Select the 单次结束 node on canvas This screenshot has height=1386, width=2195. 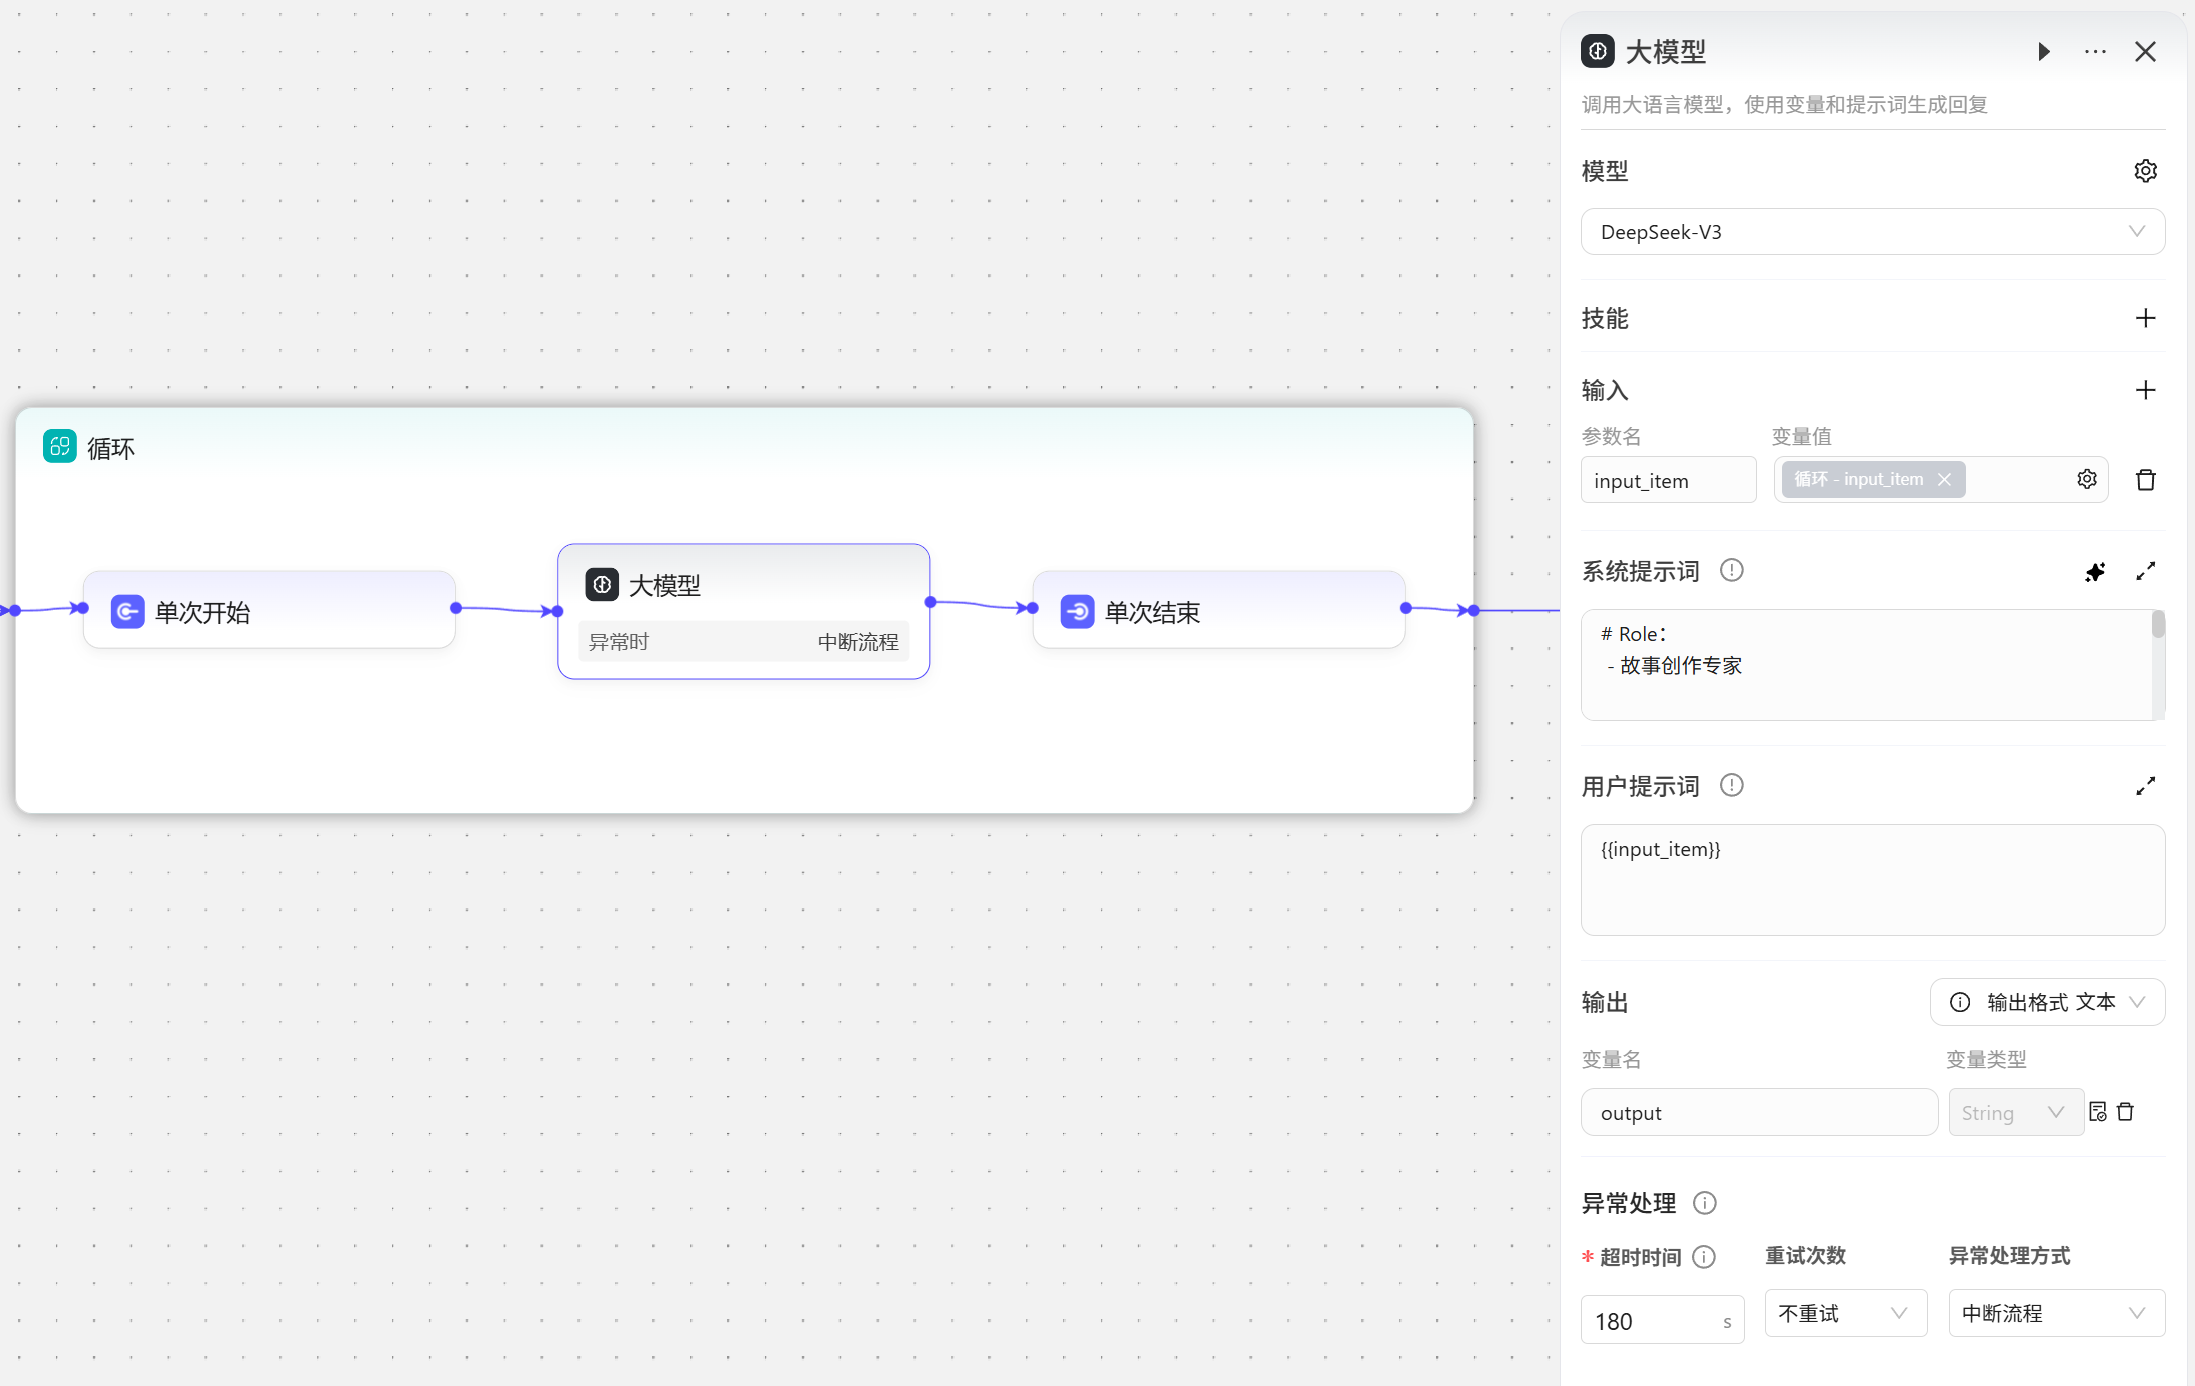point(1218,611)
